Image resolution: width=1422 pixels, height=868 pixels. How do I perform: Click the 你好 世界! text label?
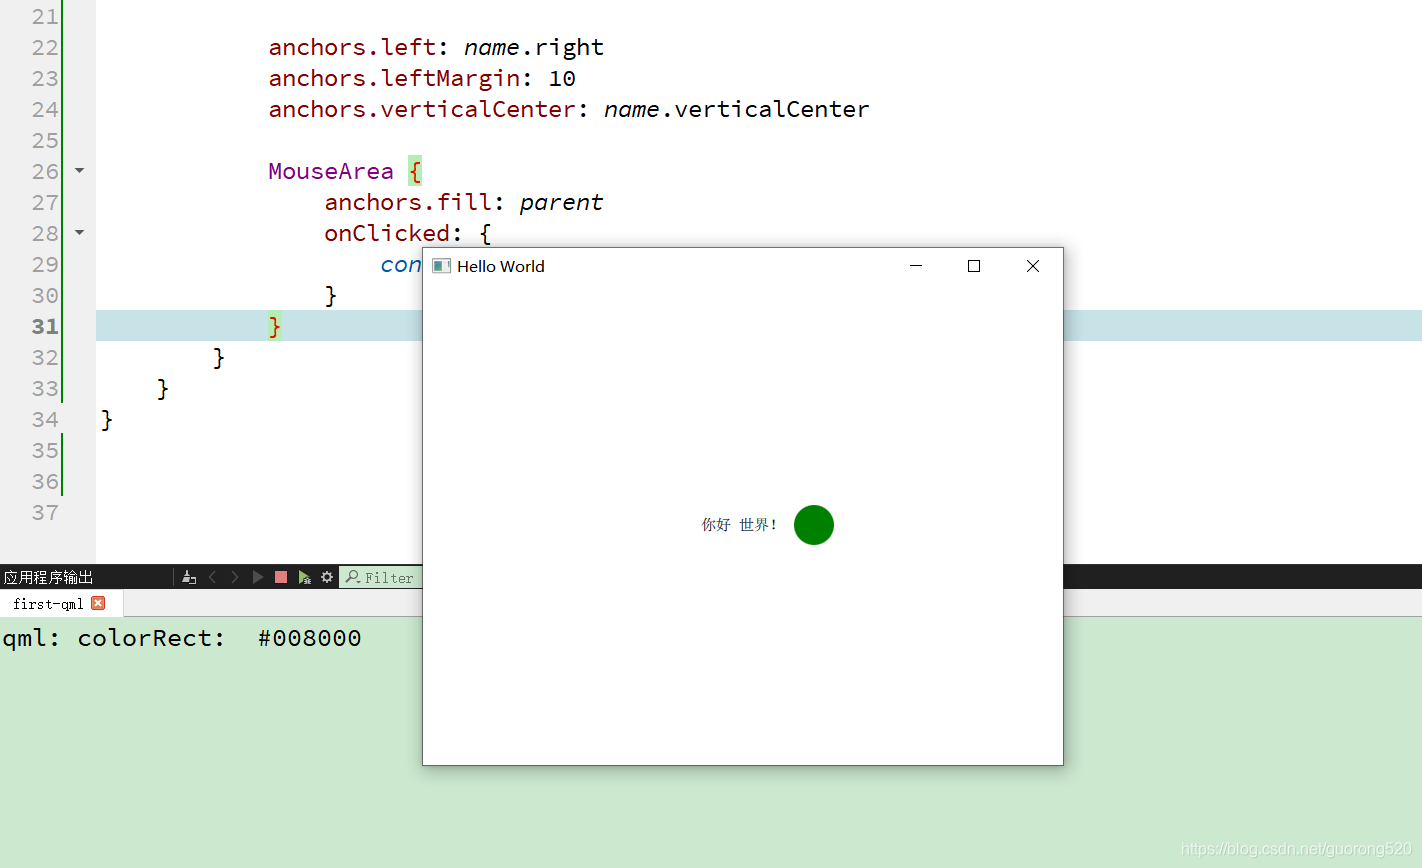click(739, 525)
